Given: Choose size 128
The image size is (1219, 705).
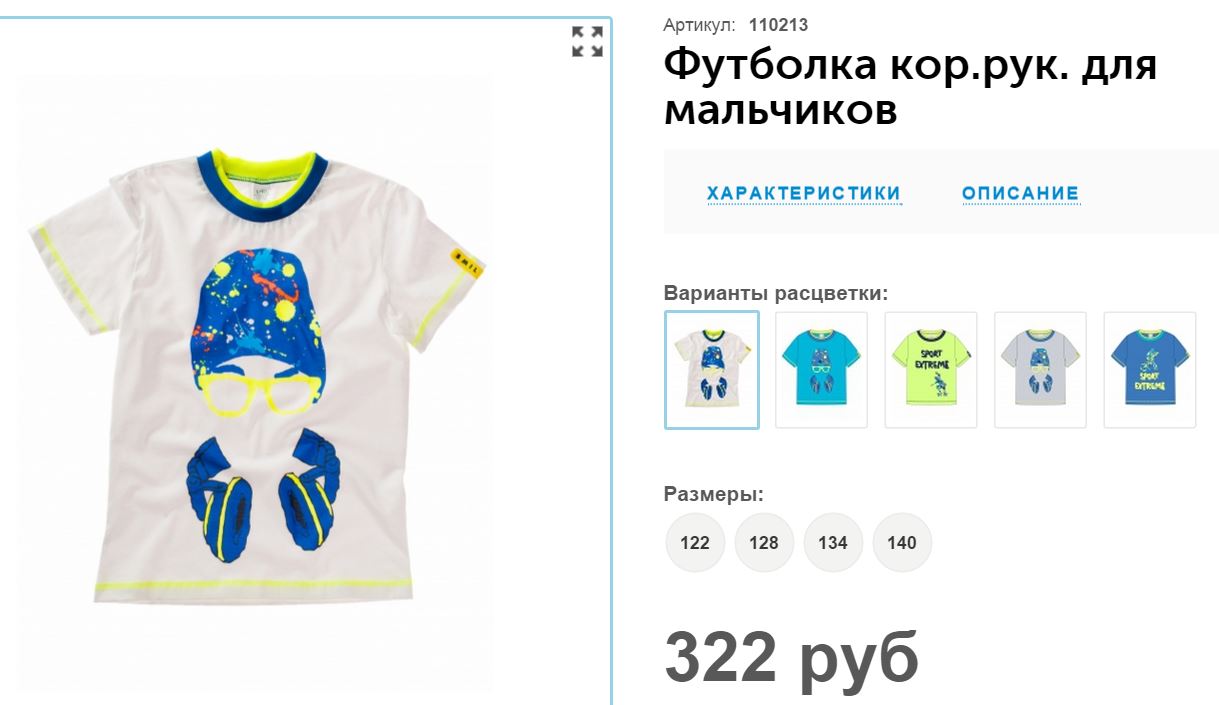Looking at the screenshot, I should click(764, 543).
